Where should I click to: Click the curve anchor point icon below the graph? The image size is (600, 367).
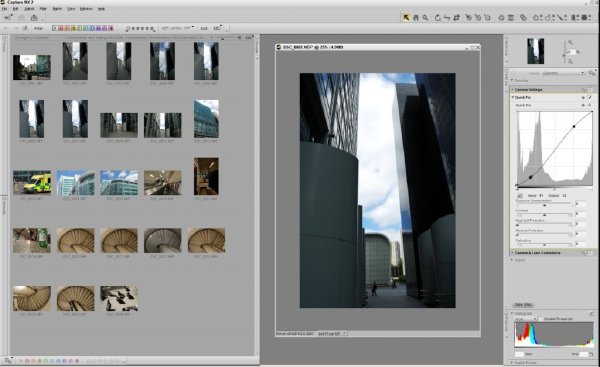[520, 196]
